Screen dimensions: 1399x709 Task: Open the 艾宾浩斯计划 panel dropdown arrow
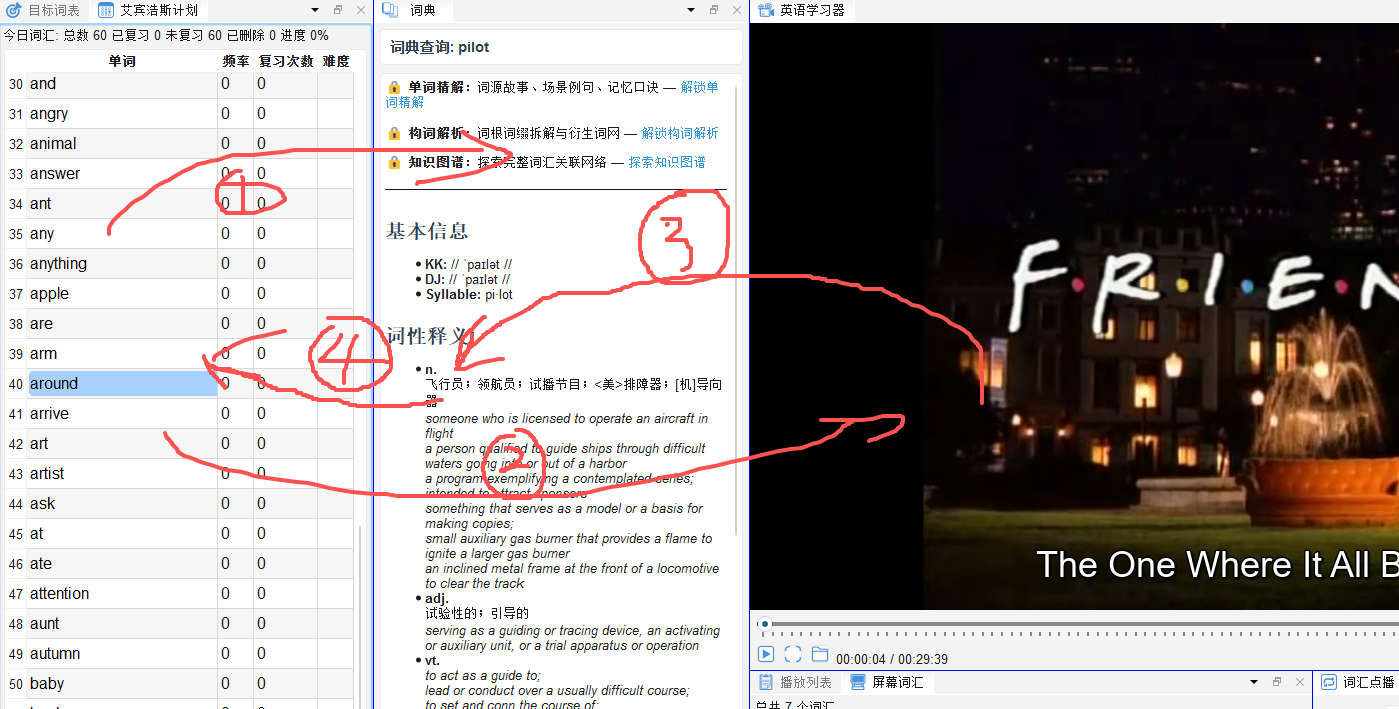pyautogui.click(x=315, y=10)
